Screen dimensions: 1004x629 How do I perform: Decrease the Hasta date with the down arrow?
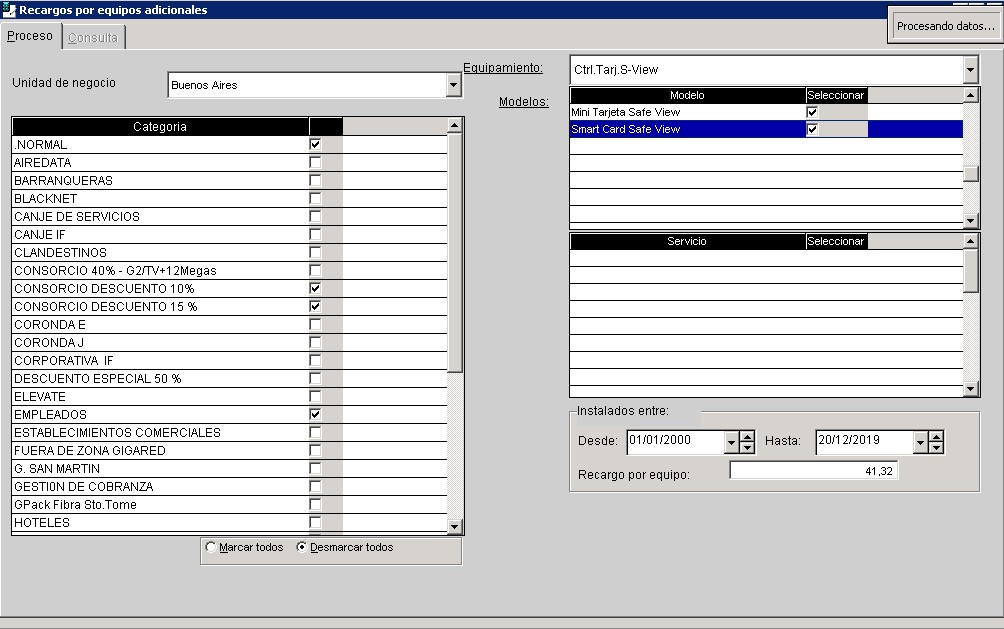936,447
